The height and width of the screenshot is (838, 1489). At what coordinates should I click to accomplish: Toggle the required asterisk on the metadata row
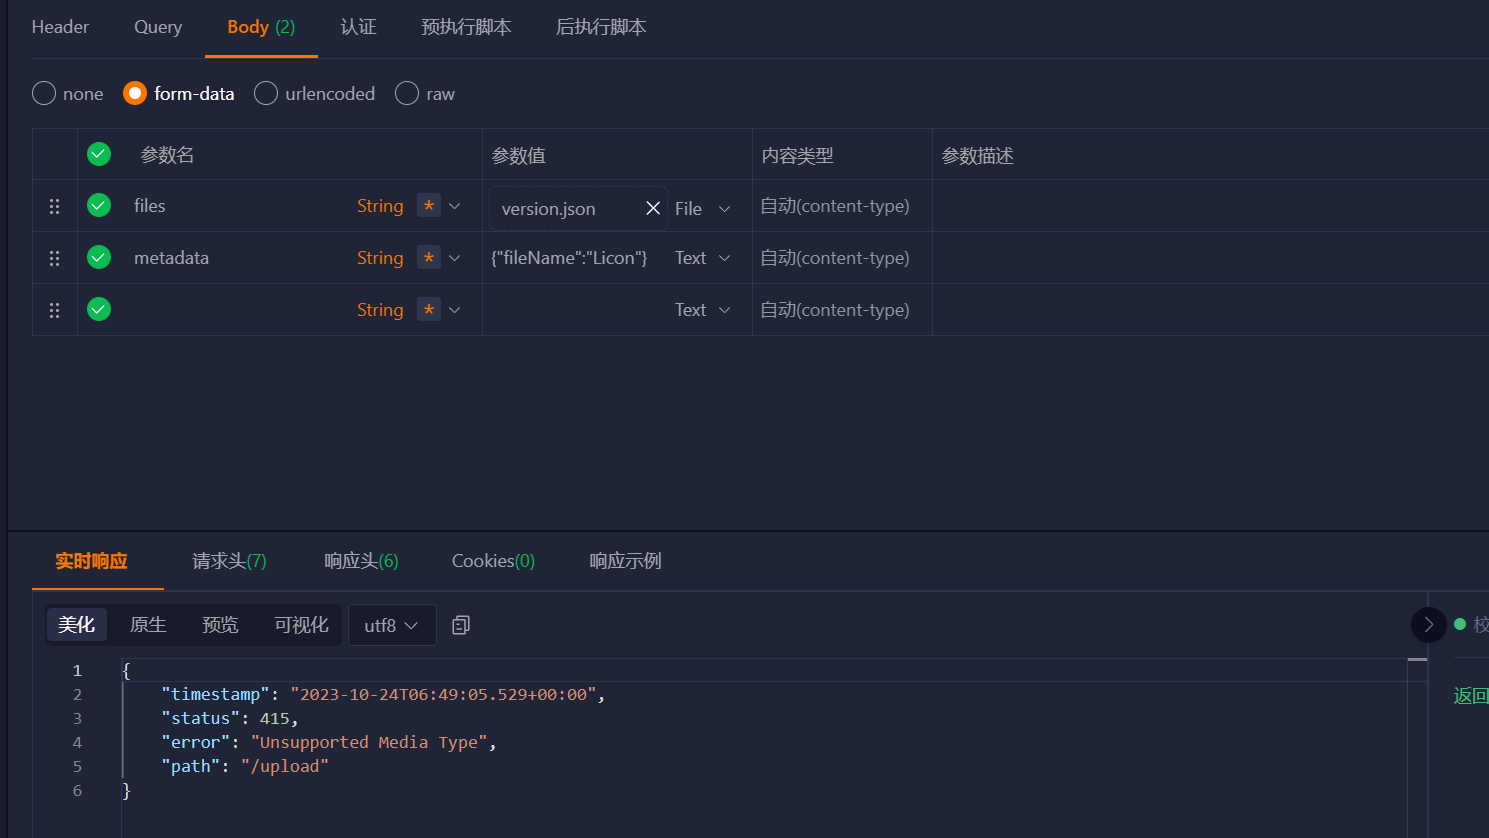pos(429,257)
